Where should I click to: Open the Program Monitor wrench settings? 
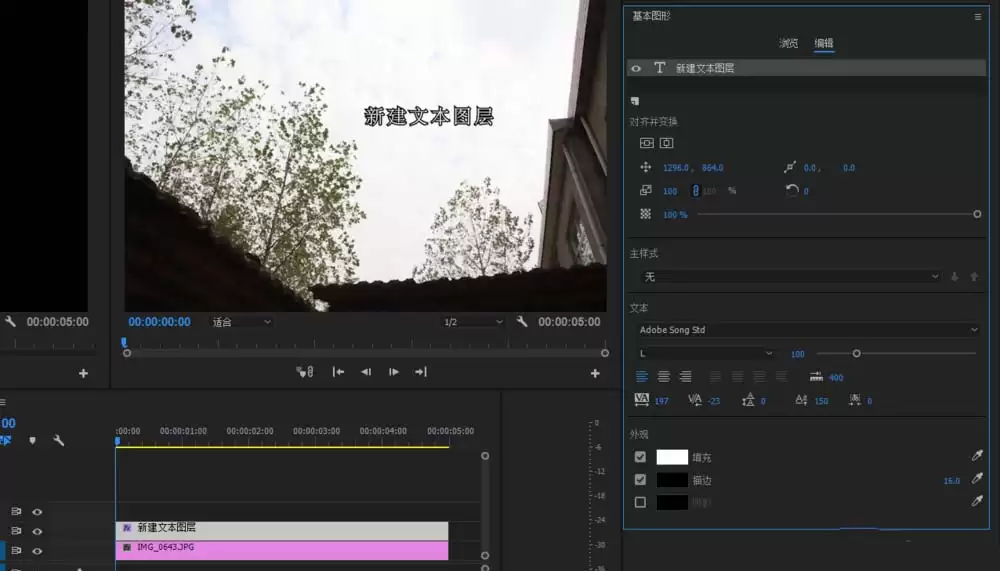[522, 322]
